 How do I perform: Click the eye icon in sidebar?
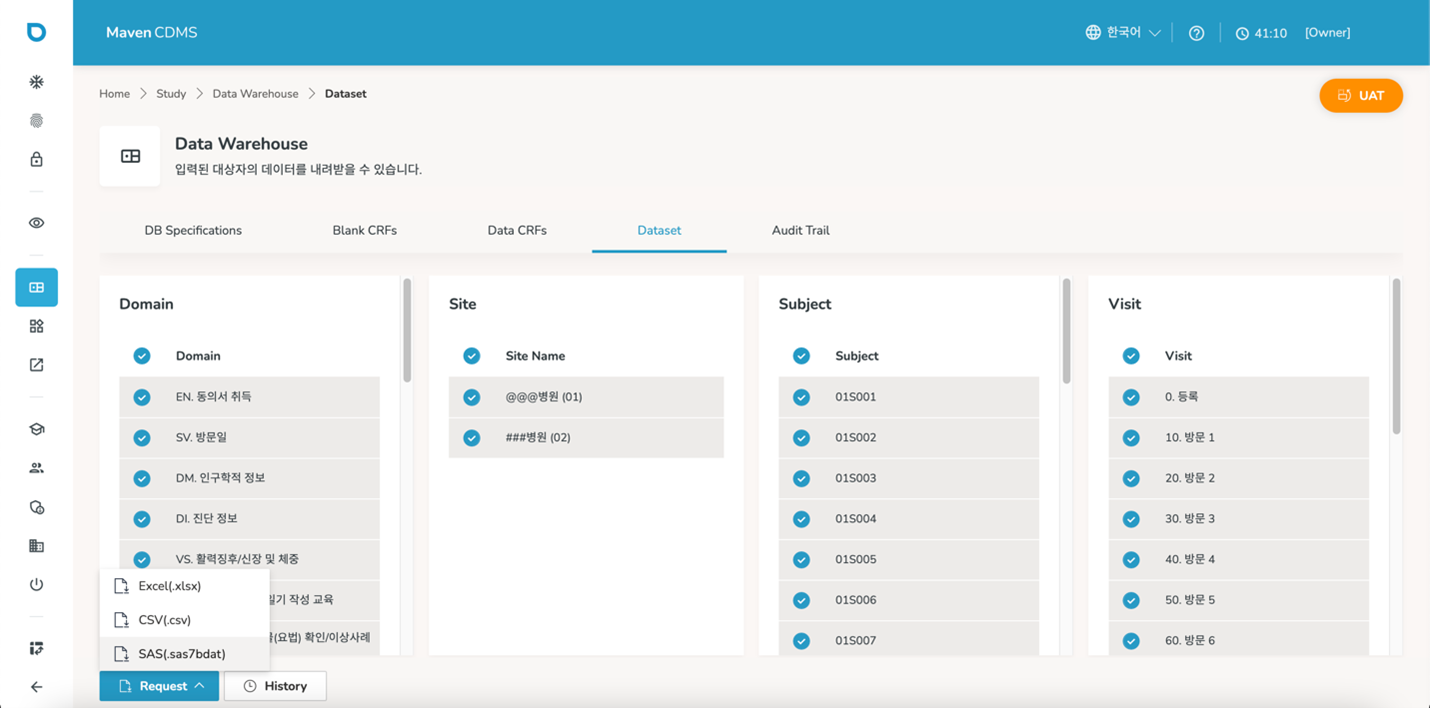pyautogui.click(x=36, y=223)
